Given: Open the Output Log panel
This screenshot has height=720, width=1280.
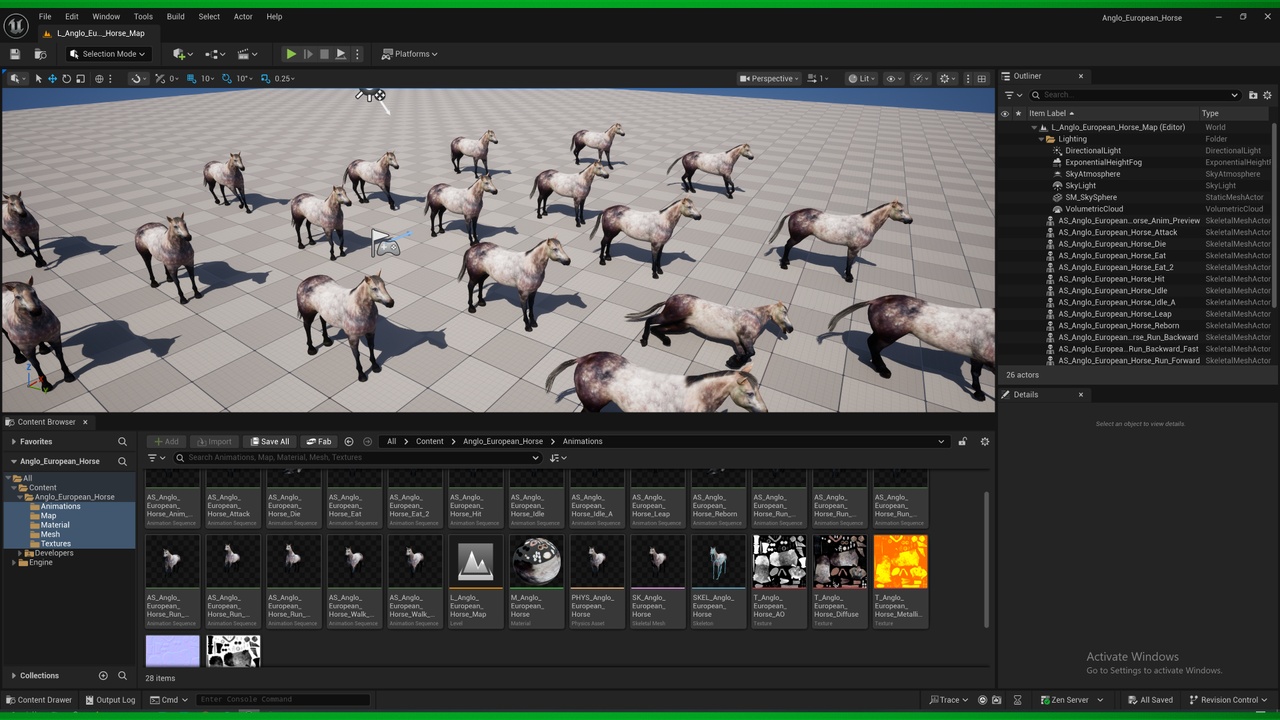Looking at the screenshot, I should click(109, 700).
